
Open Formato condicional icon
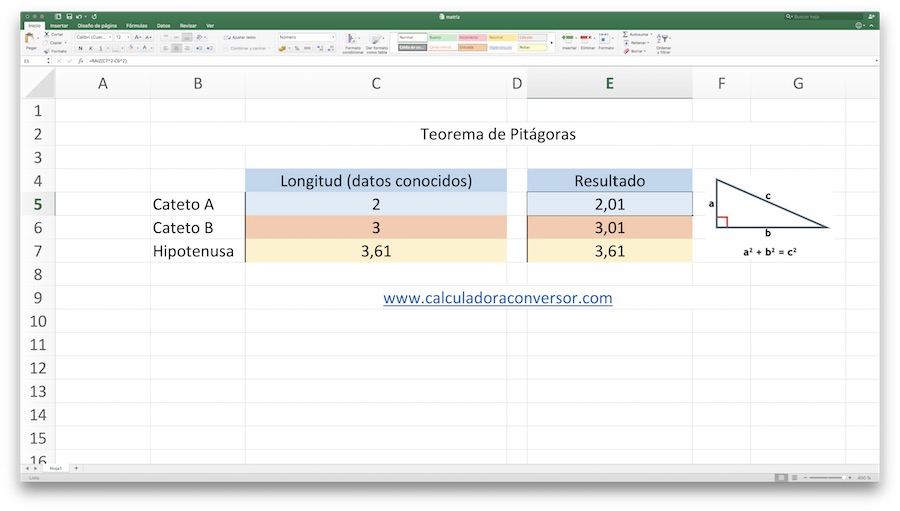pyautogui.click(x=350, y=38)
